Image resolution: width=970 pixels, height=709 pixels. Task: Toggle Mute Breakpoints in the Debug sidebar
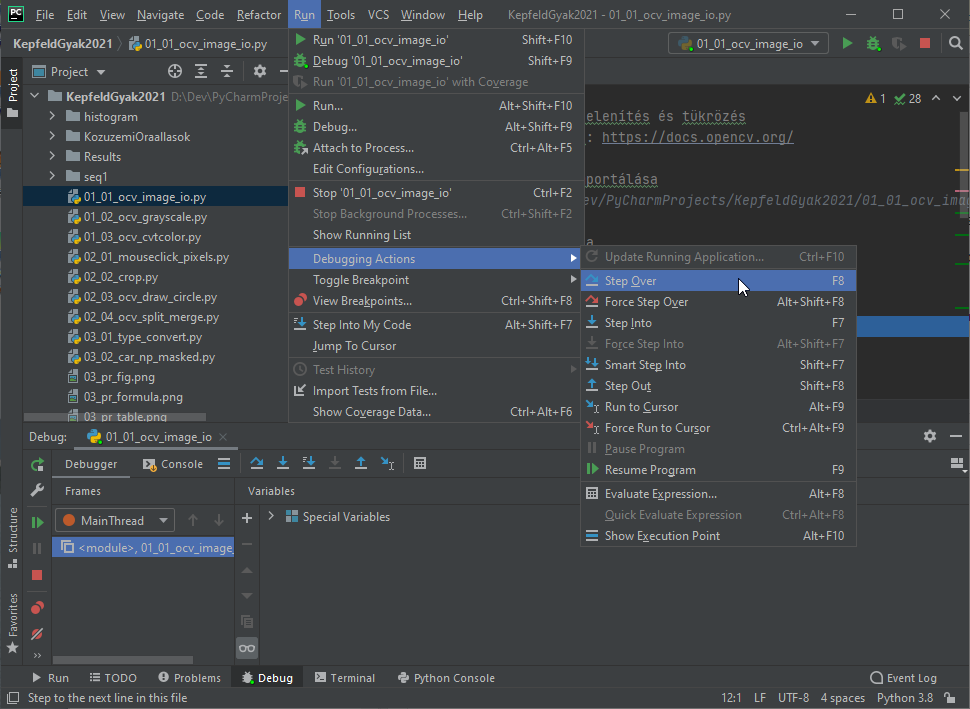pyautogui.click(x=37, y=634)
